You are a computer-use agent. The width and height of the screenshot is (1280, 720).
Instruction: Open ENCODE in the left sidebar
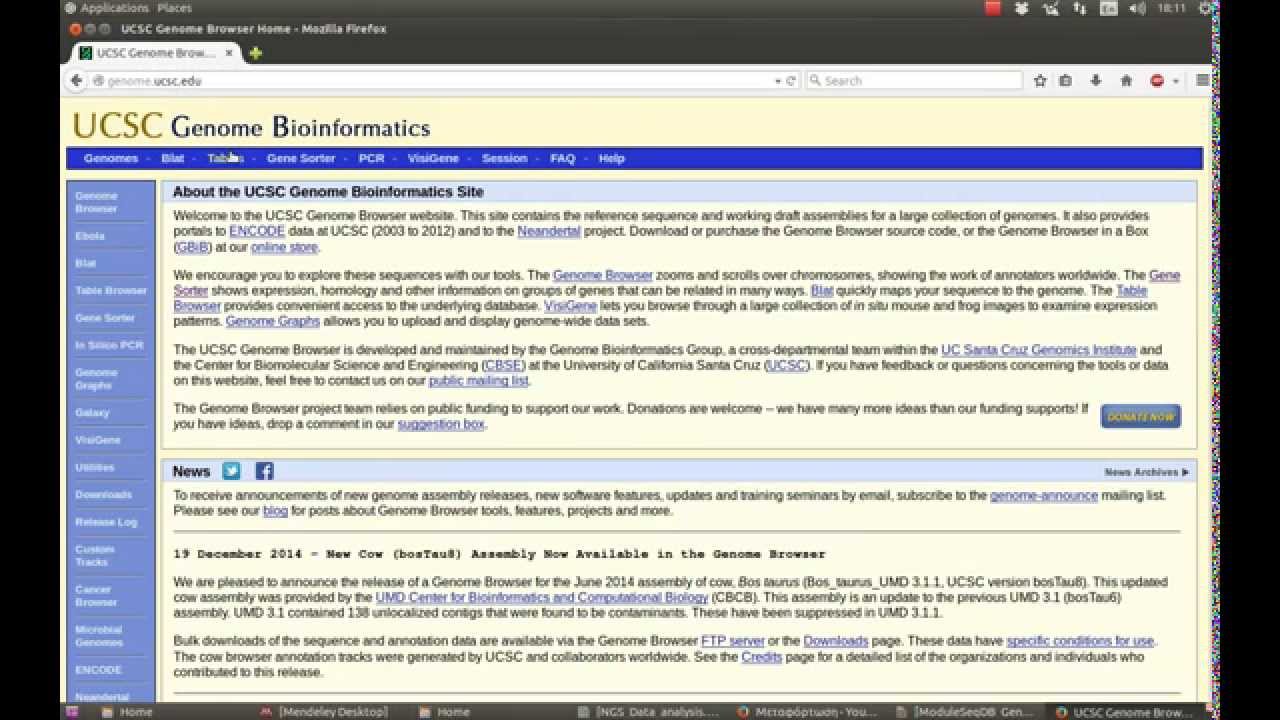point(98,670)
